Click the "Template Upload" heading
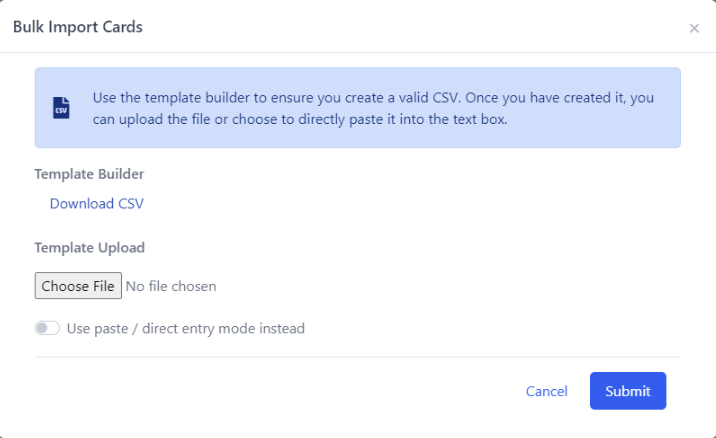This screenshot has height=438, width=716. (89, 248)
